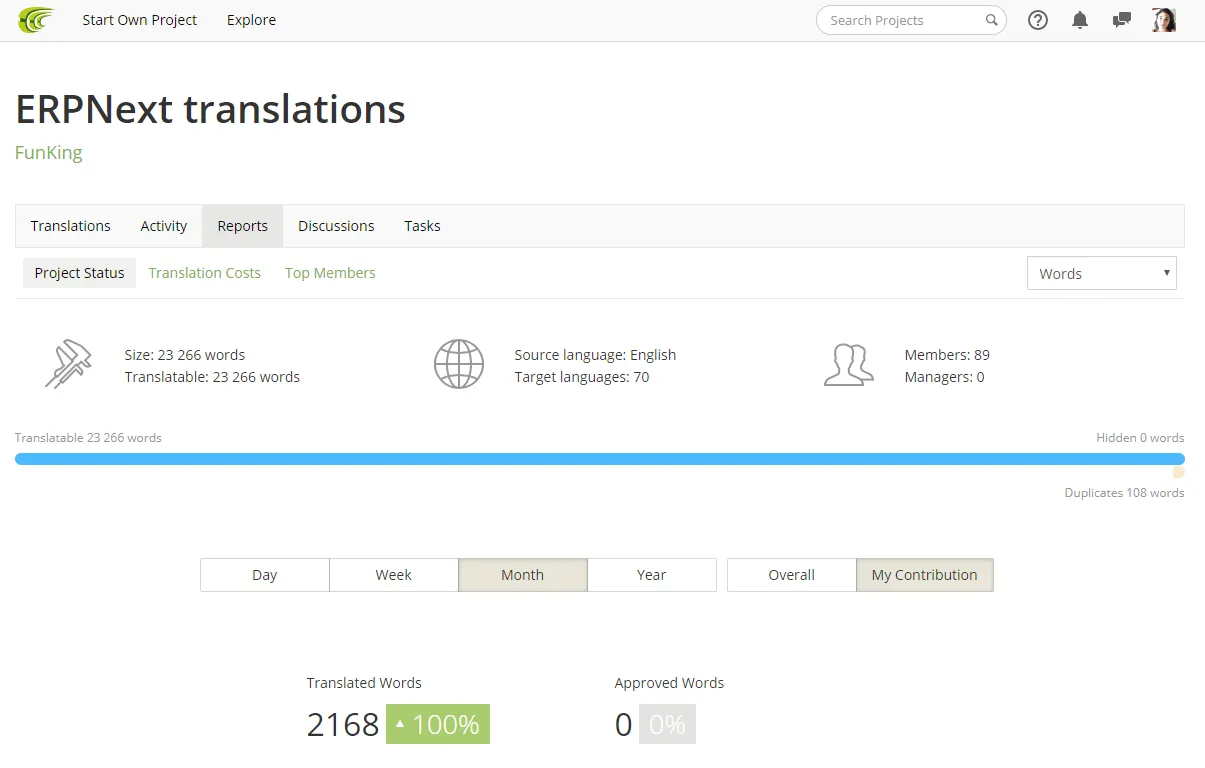Click the caliper size icon
This screenshot has height=768, width=1205.
coord(68,364)
